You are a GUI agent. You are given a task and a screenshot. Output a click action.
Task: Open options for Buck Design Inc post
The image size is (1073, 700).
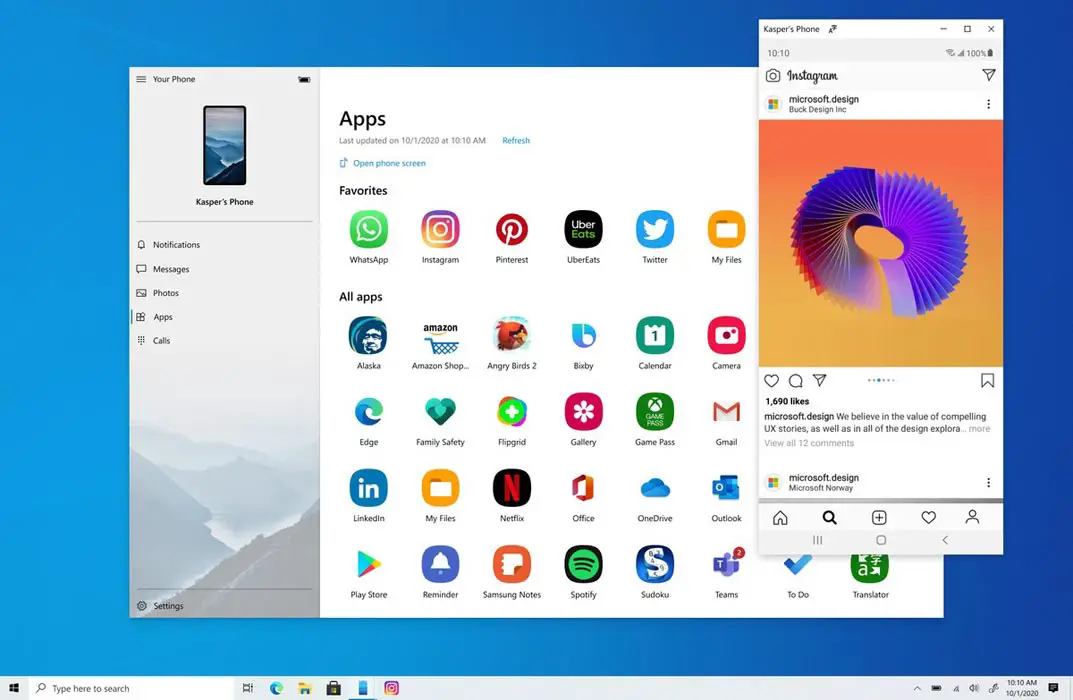pos(988,104)
